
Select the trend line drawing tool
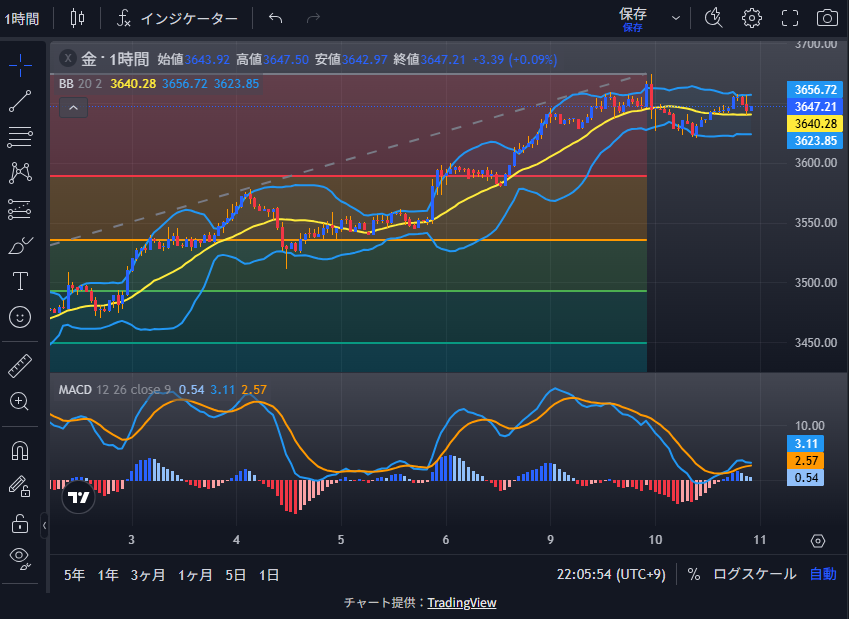coord(20,100)
